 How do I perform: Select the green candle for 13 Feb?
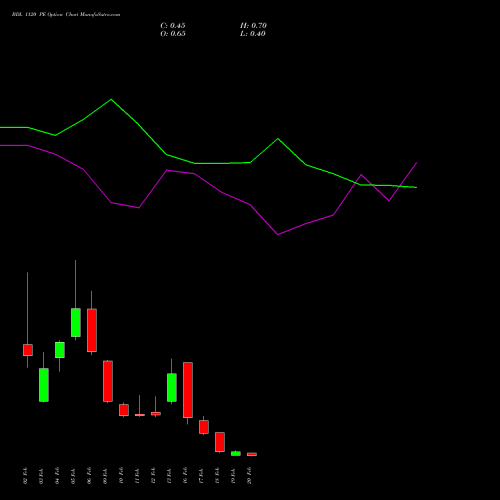coord(172,387)
